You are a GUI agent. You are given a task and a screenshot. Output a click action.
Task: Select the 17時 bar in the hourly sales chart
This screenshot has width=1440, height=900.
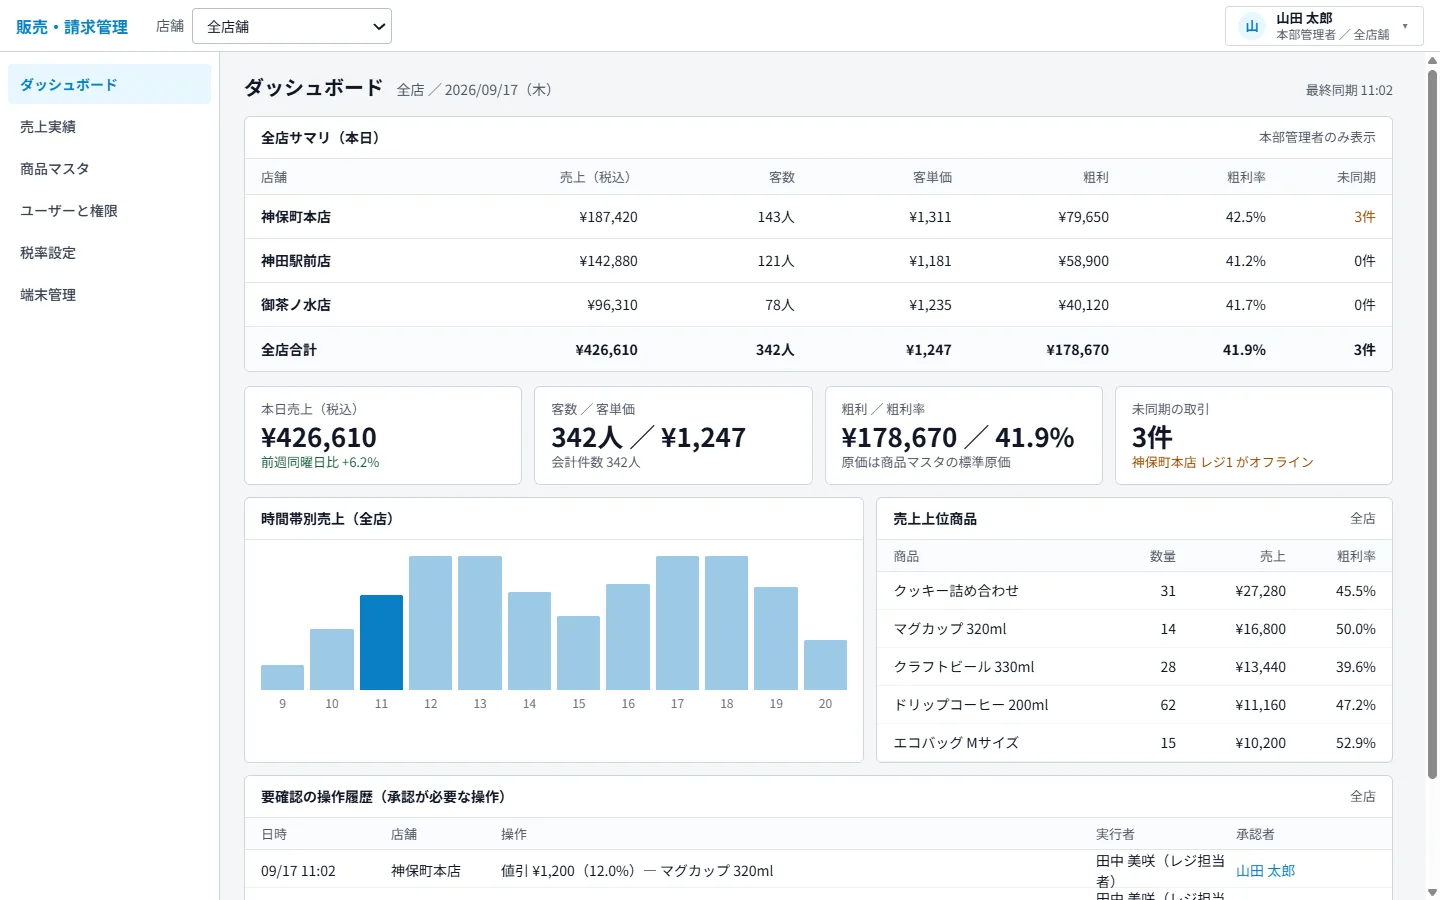pyautogui.click(x=677, y=623)
